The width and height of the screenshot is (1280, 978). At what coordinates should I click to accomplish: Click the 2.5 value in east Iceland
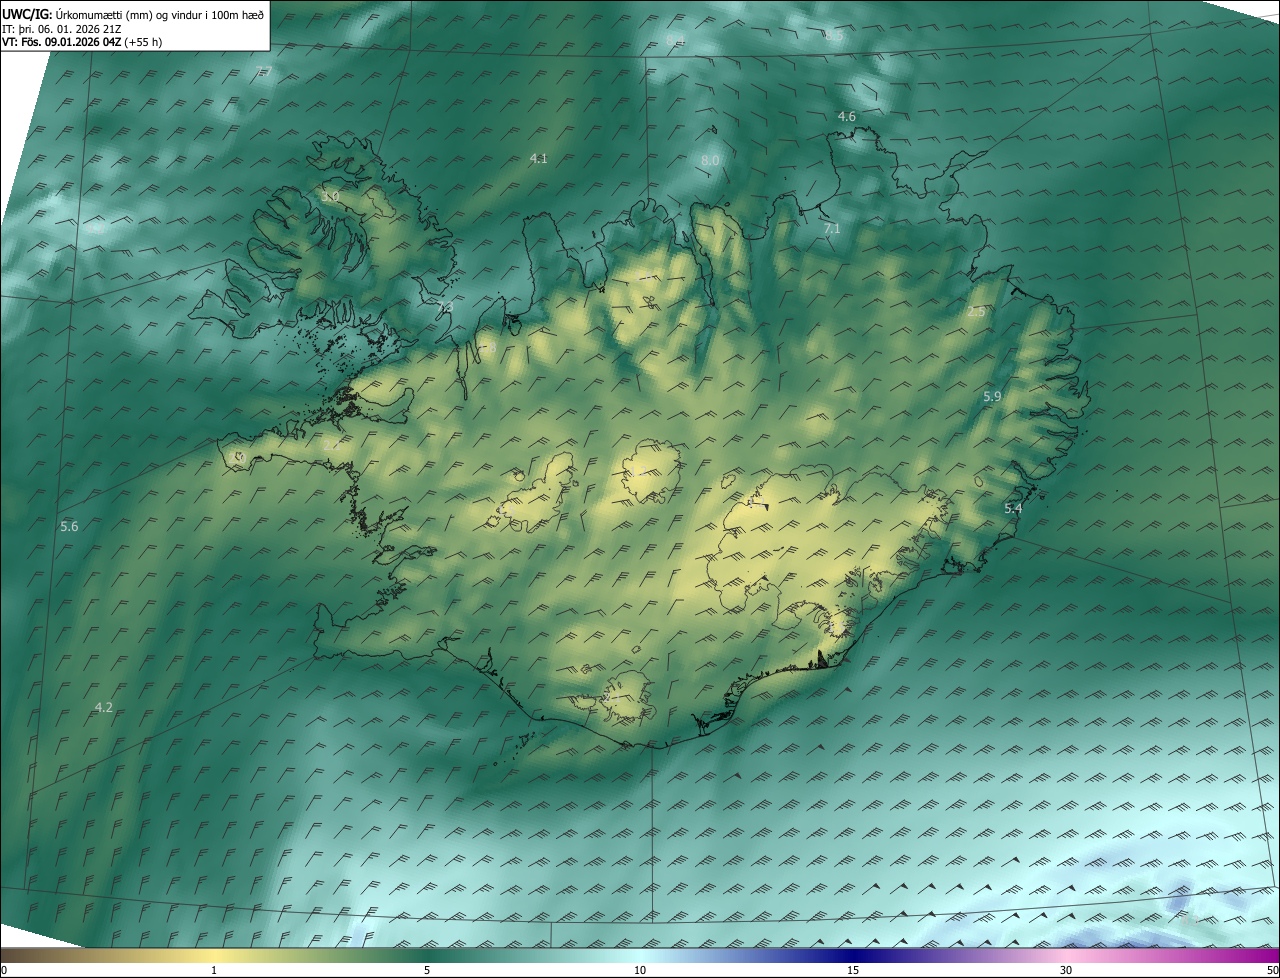(x=976, y=312)
